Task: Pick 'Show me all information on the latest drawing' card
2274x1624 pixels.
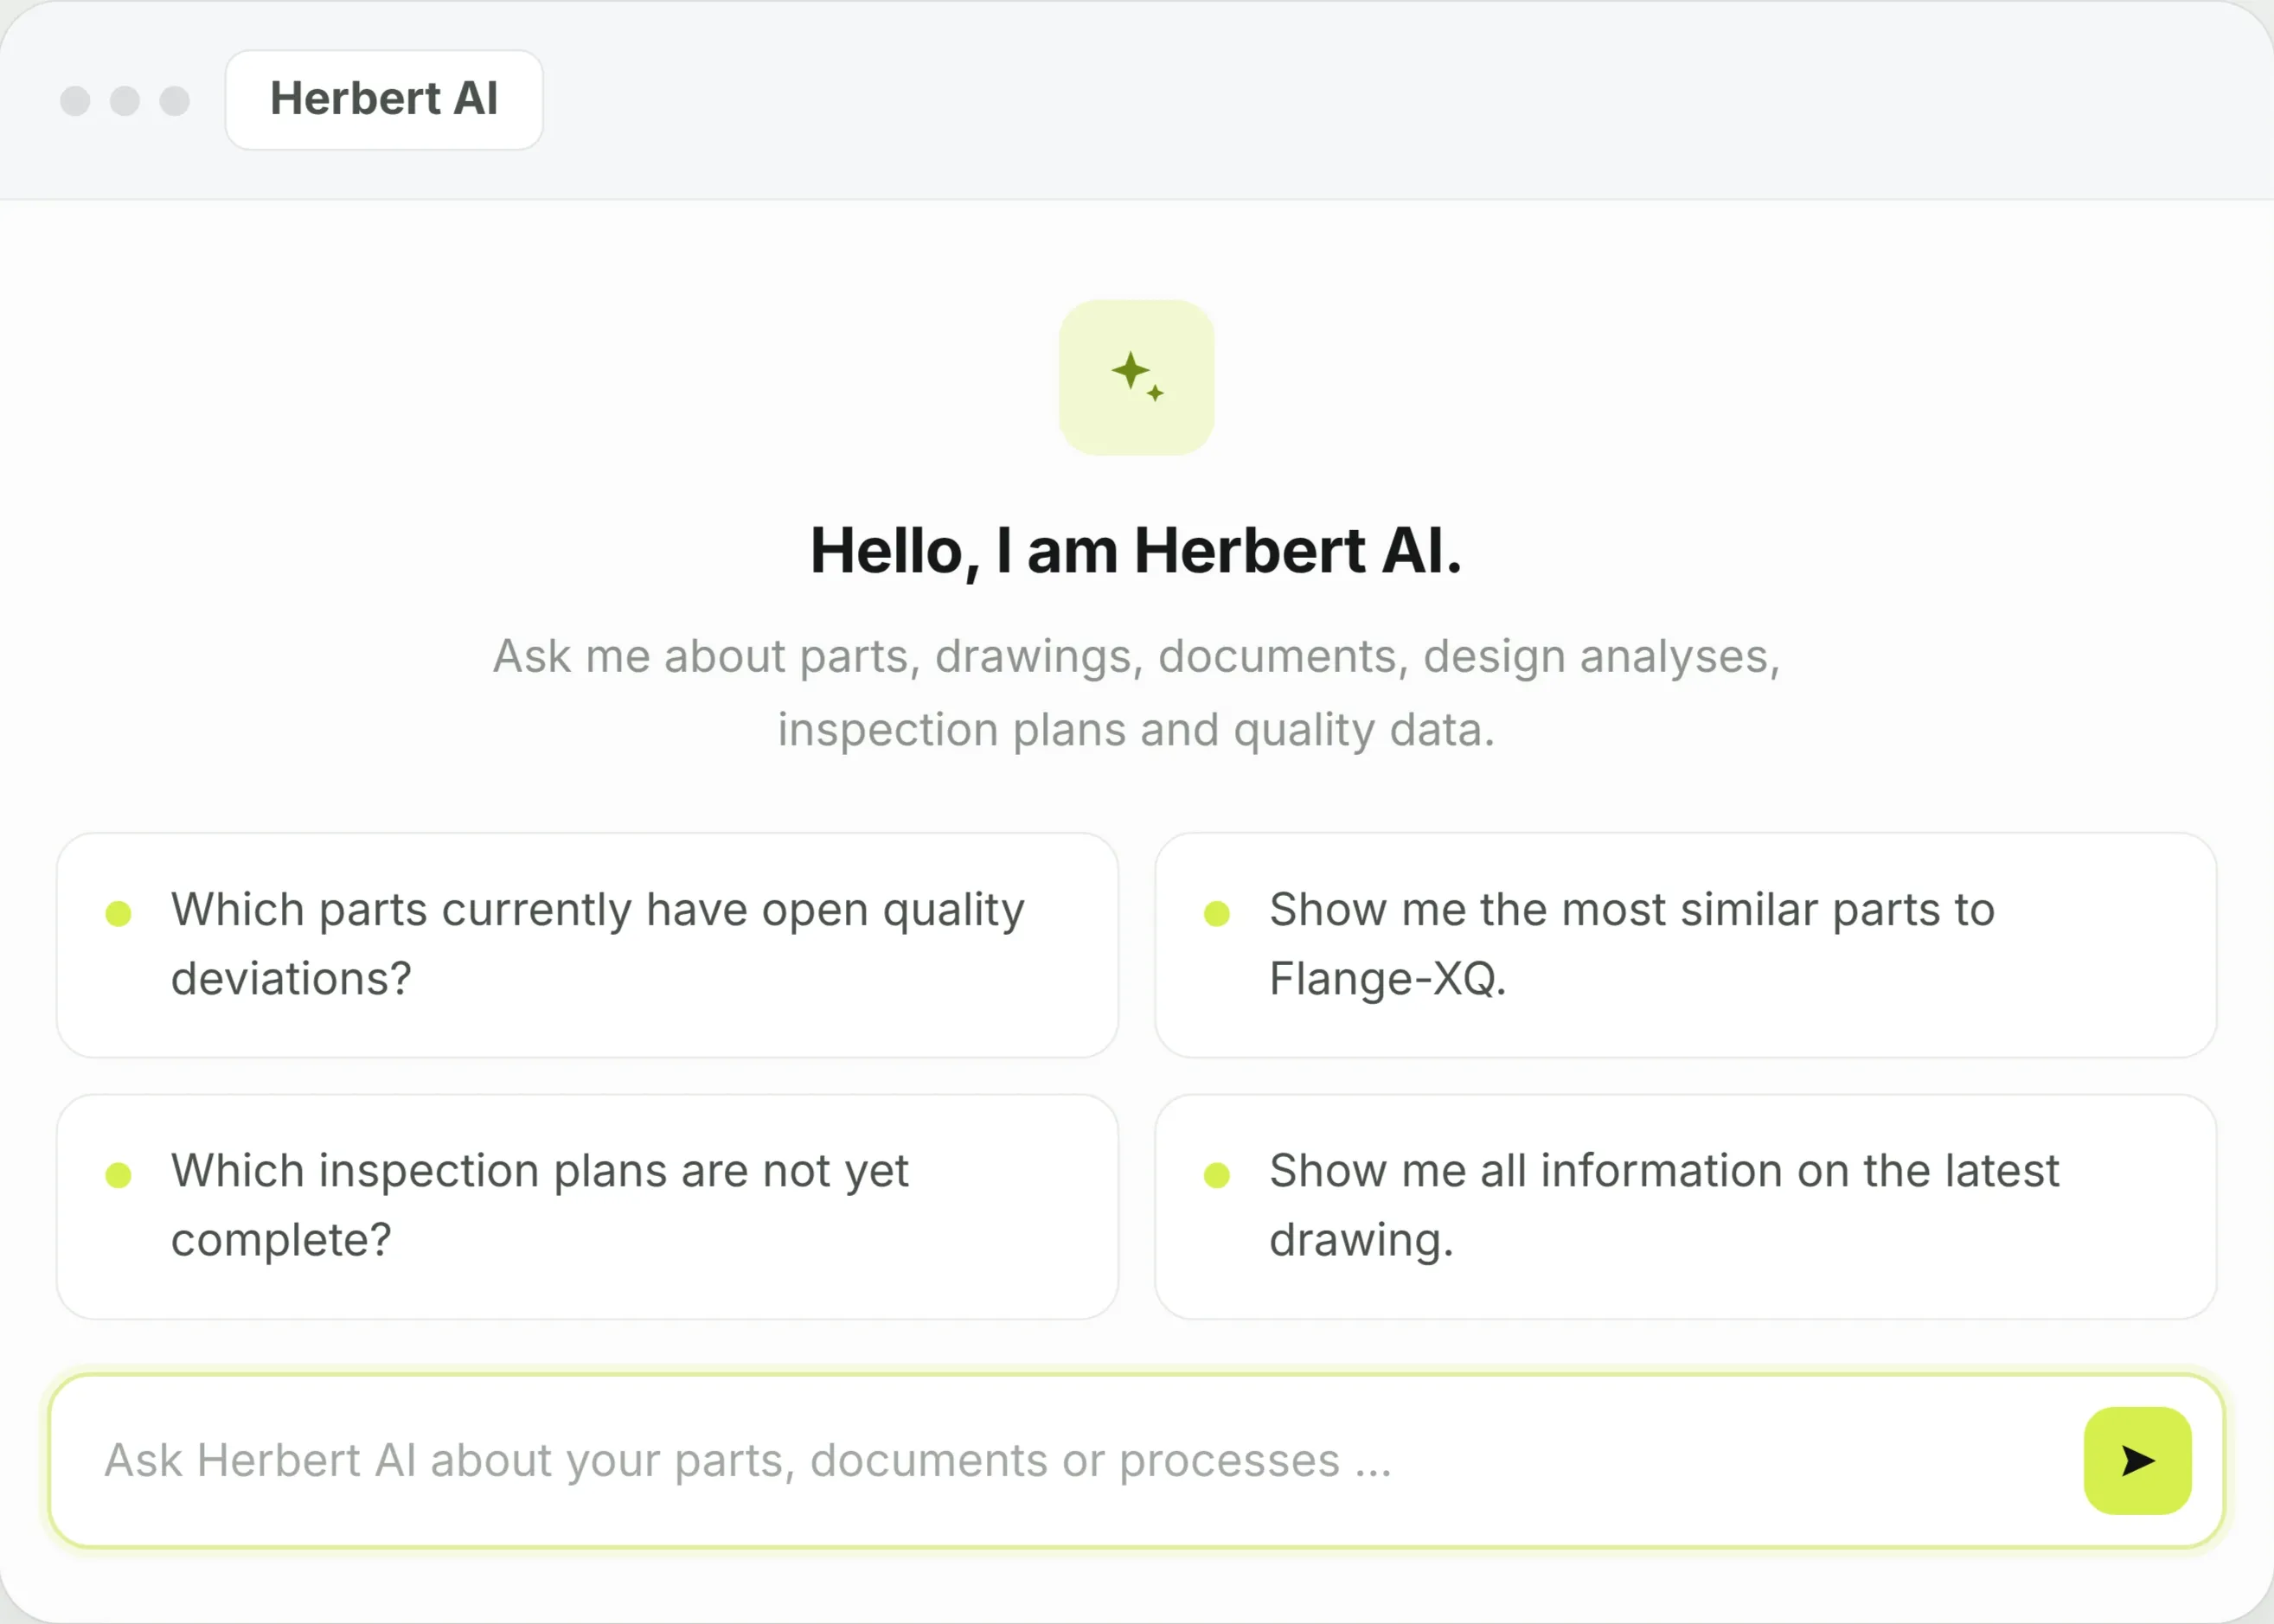Action: tap(1686, 1206)
